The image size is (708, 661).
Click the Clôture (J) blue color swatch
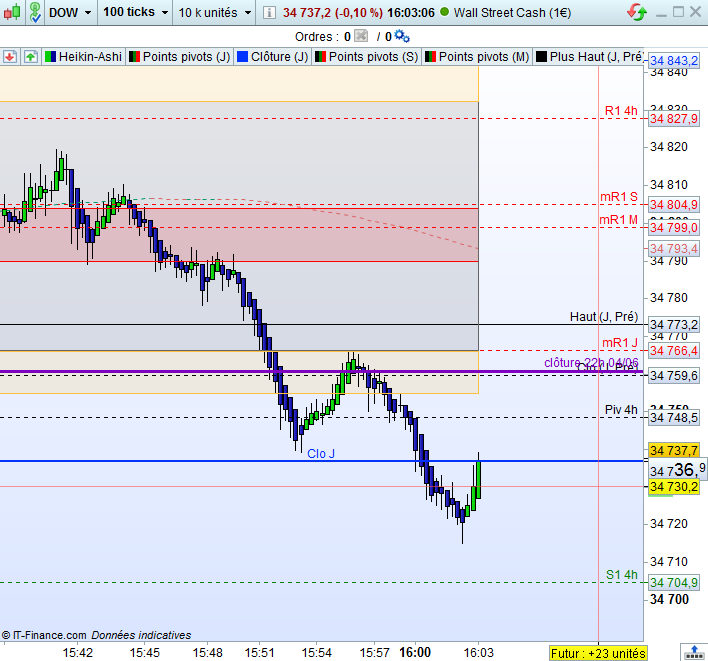click(x=242, y=57)
